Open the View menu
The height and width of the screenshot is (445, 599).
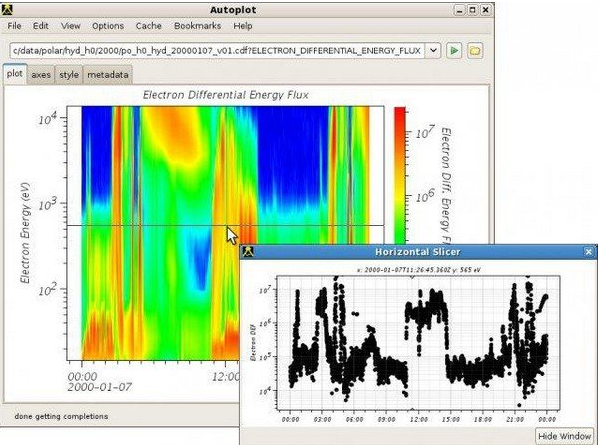pos(71,26)
